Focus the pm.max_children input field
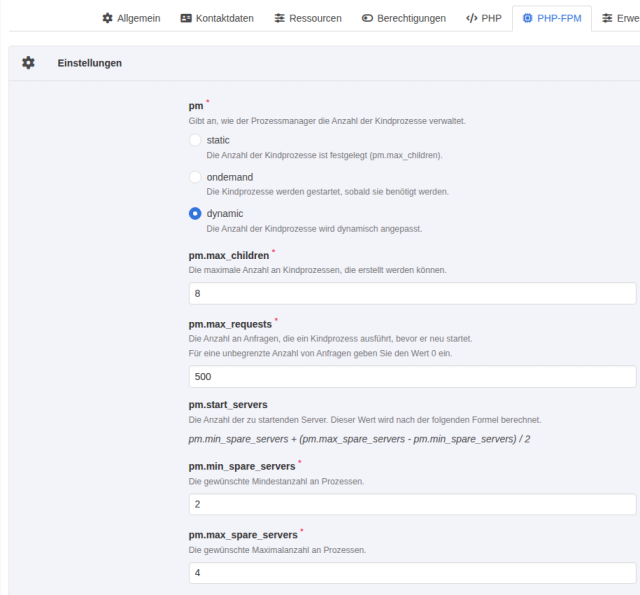The height and width of the screenshot is (595, 640). tap(412, 293)
